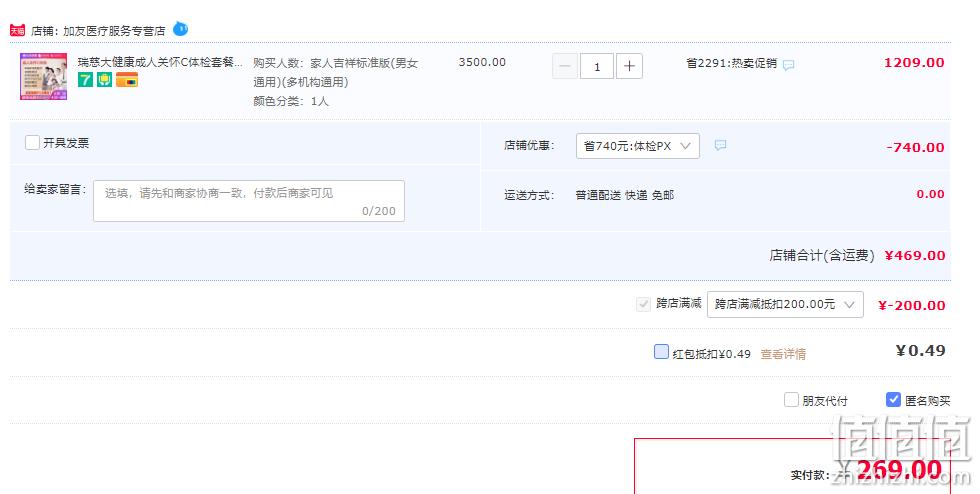Click the red envelope amount ¥0.49
The width and height of the screenshot is (980, 494).
[x=921, y=351]
